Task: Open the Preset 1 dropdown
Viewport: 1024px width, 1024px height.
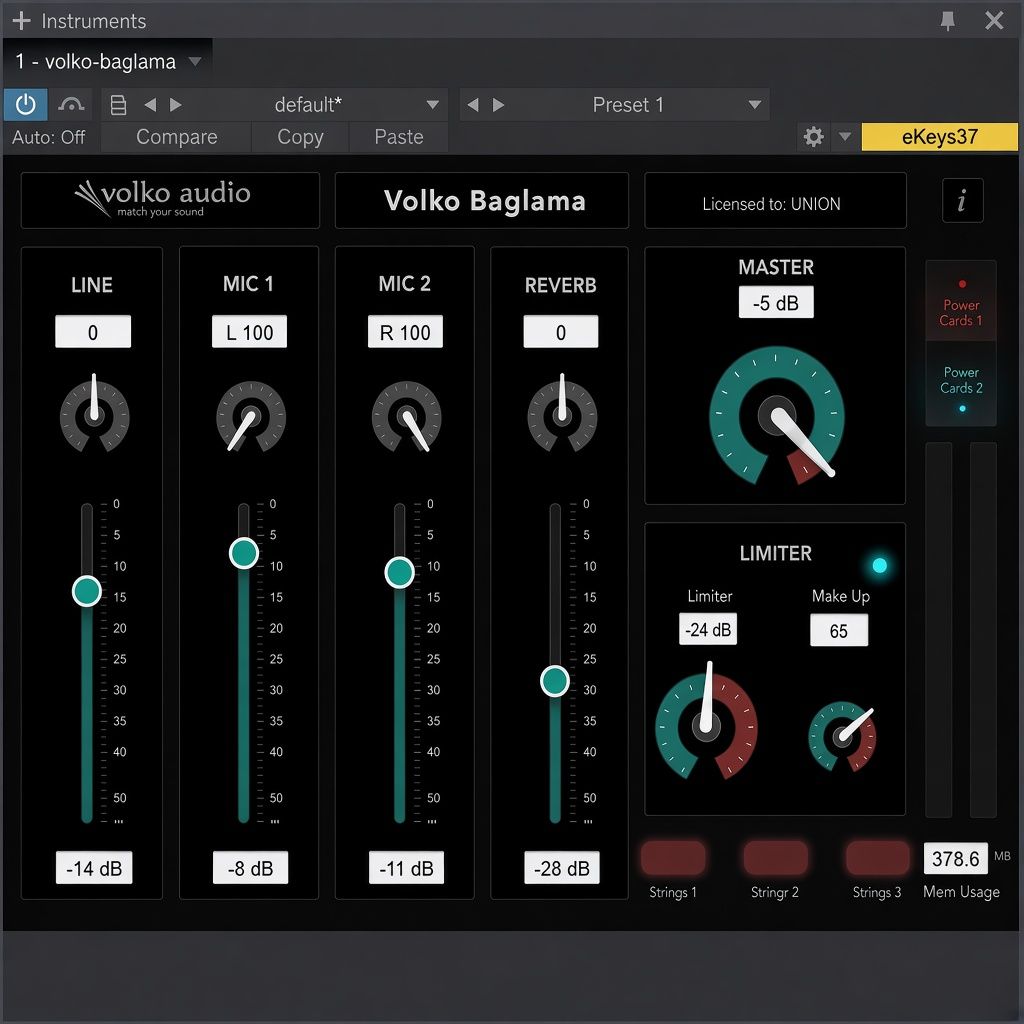Action: [x=754, y=104]
